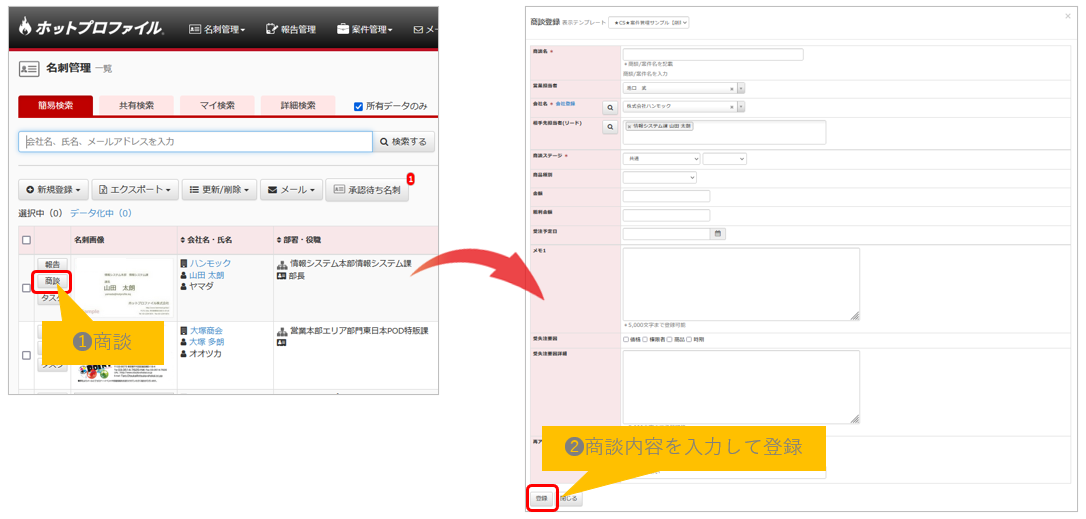
Task: Open the calendar picker for 受注予定日
Action: tap(717, 233)
